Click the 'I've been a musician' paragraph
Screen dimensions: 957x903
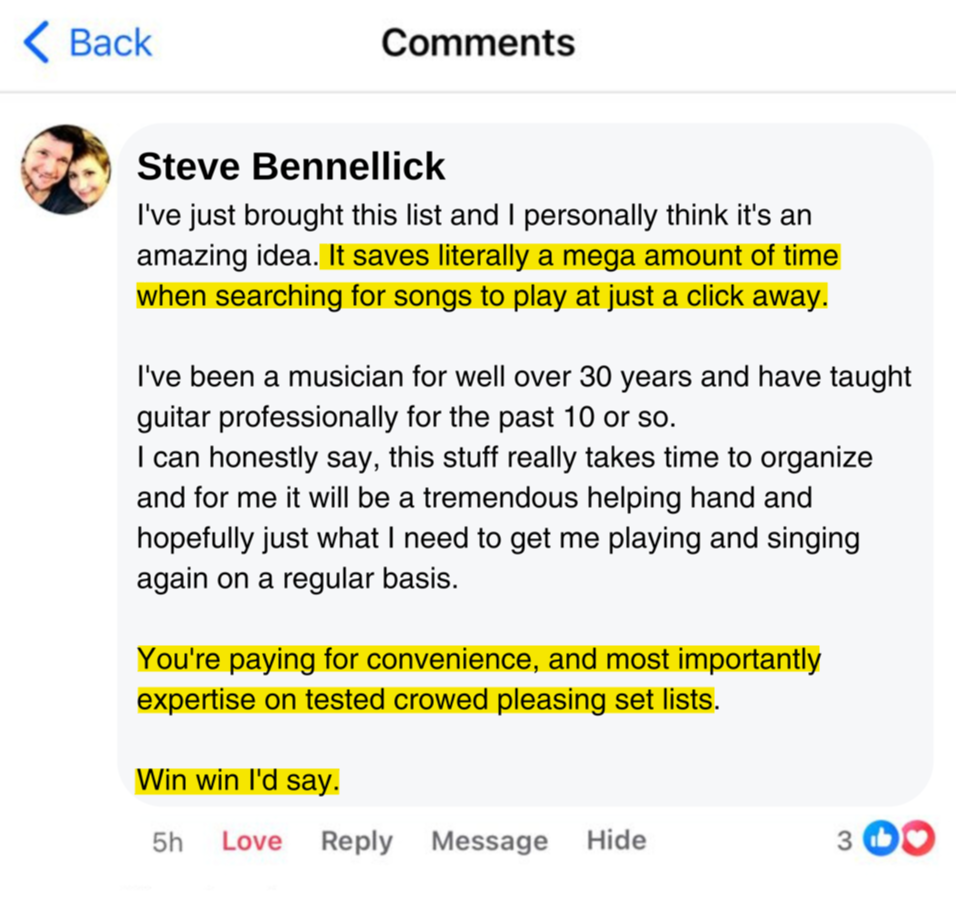click(x=523, y=377)
